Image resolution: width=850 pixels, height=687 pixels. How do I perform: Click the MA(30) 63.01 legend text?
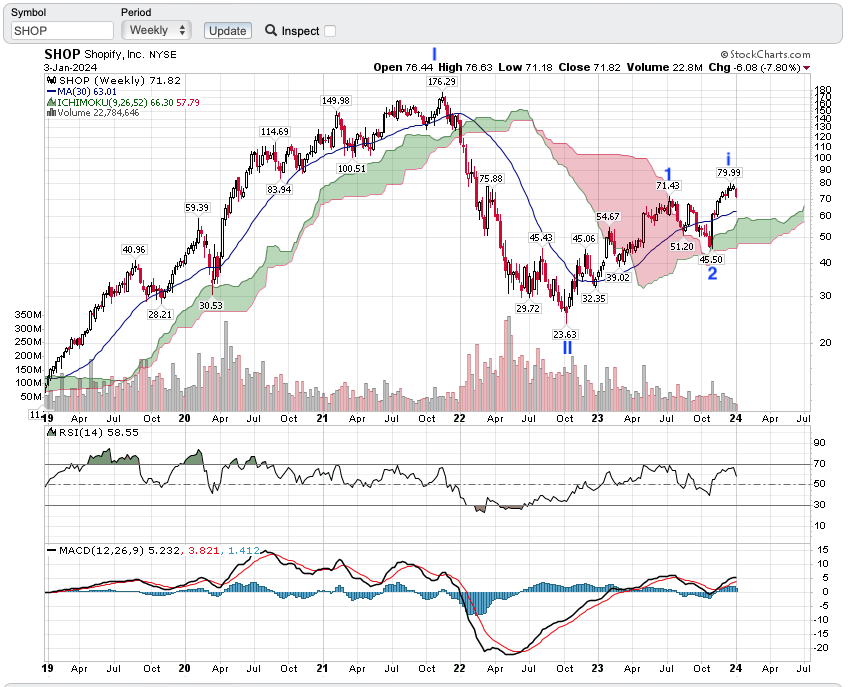pyautogui.click(x=87, y=92)
